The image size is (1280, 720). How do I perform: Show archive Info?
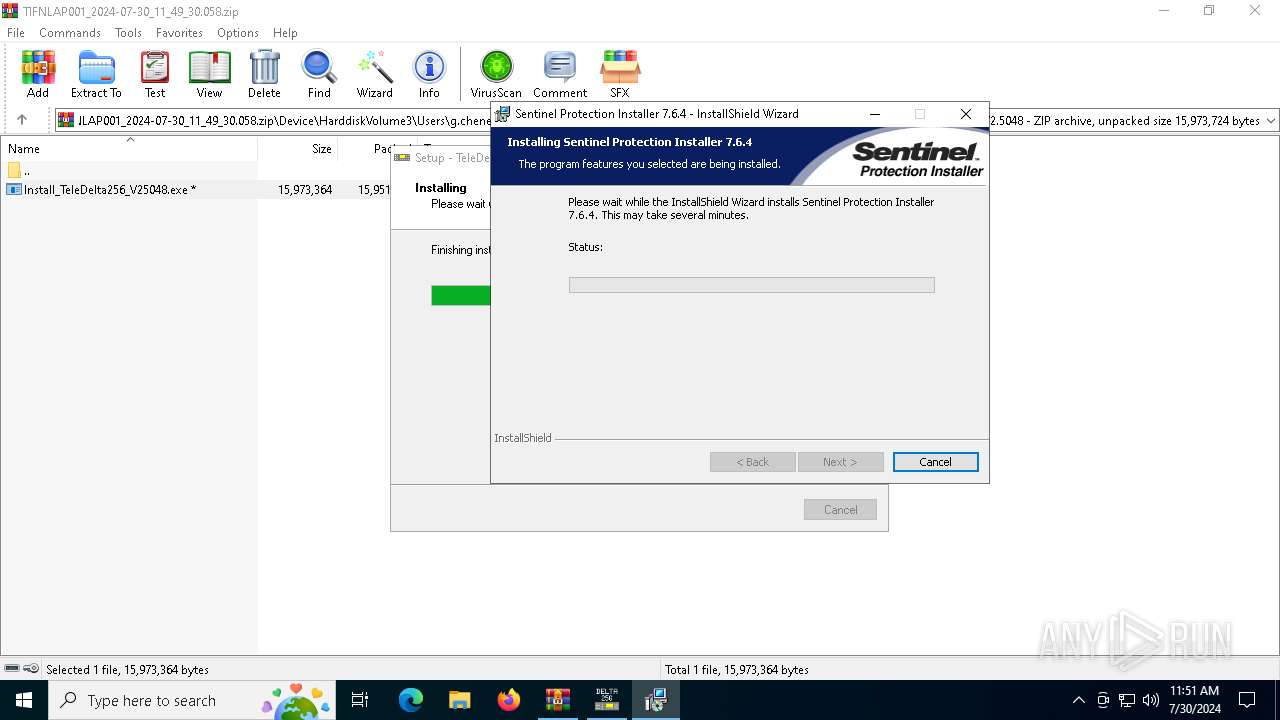429,75
